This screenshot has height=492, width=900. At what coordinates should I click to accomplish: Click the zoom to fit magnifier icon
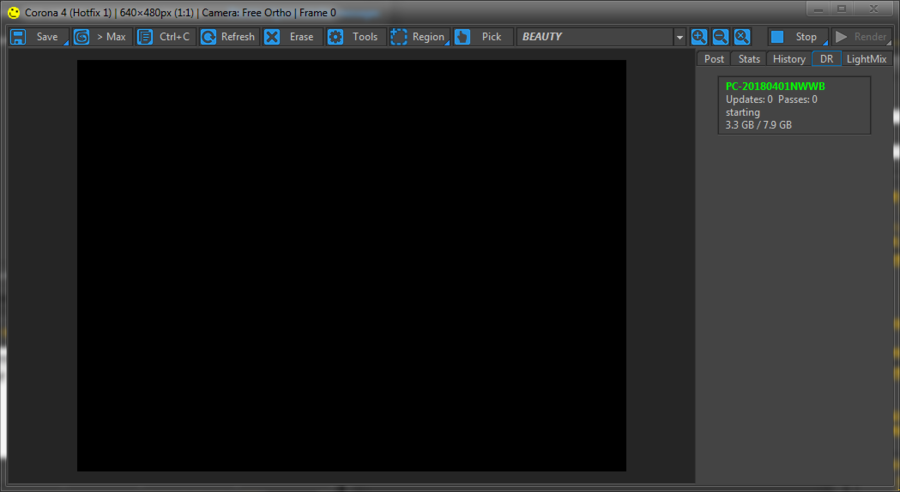tap(742, 37)
